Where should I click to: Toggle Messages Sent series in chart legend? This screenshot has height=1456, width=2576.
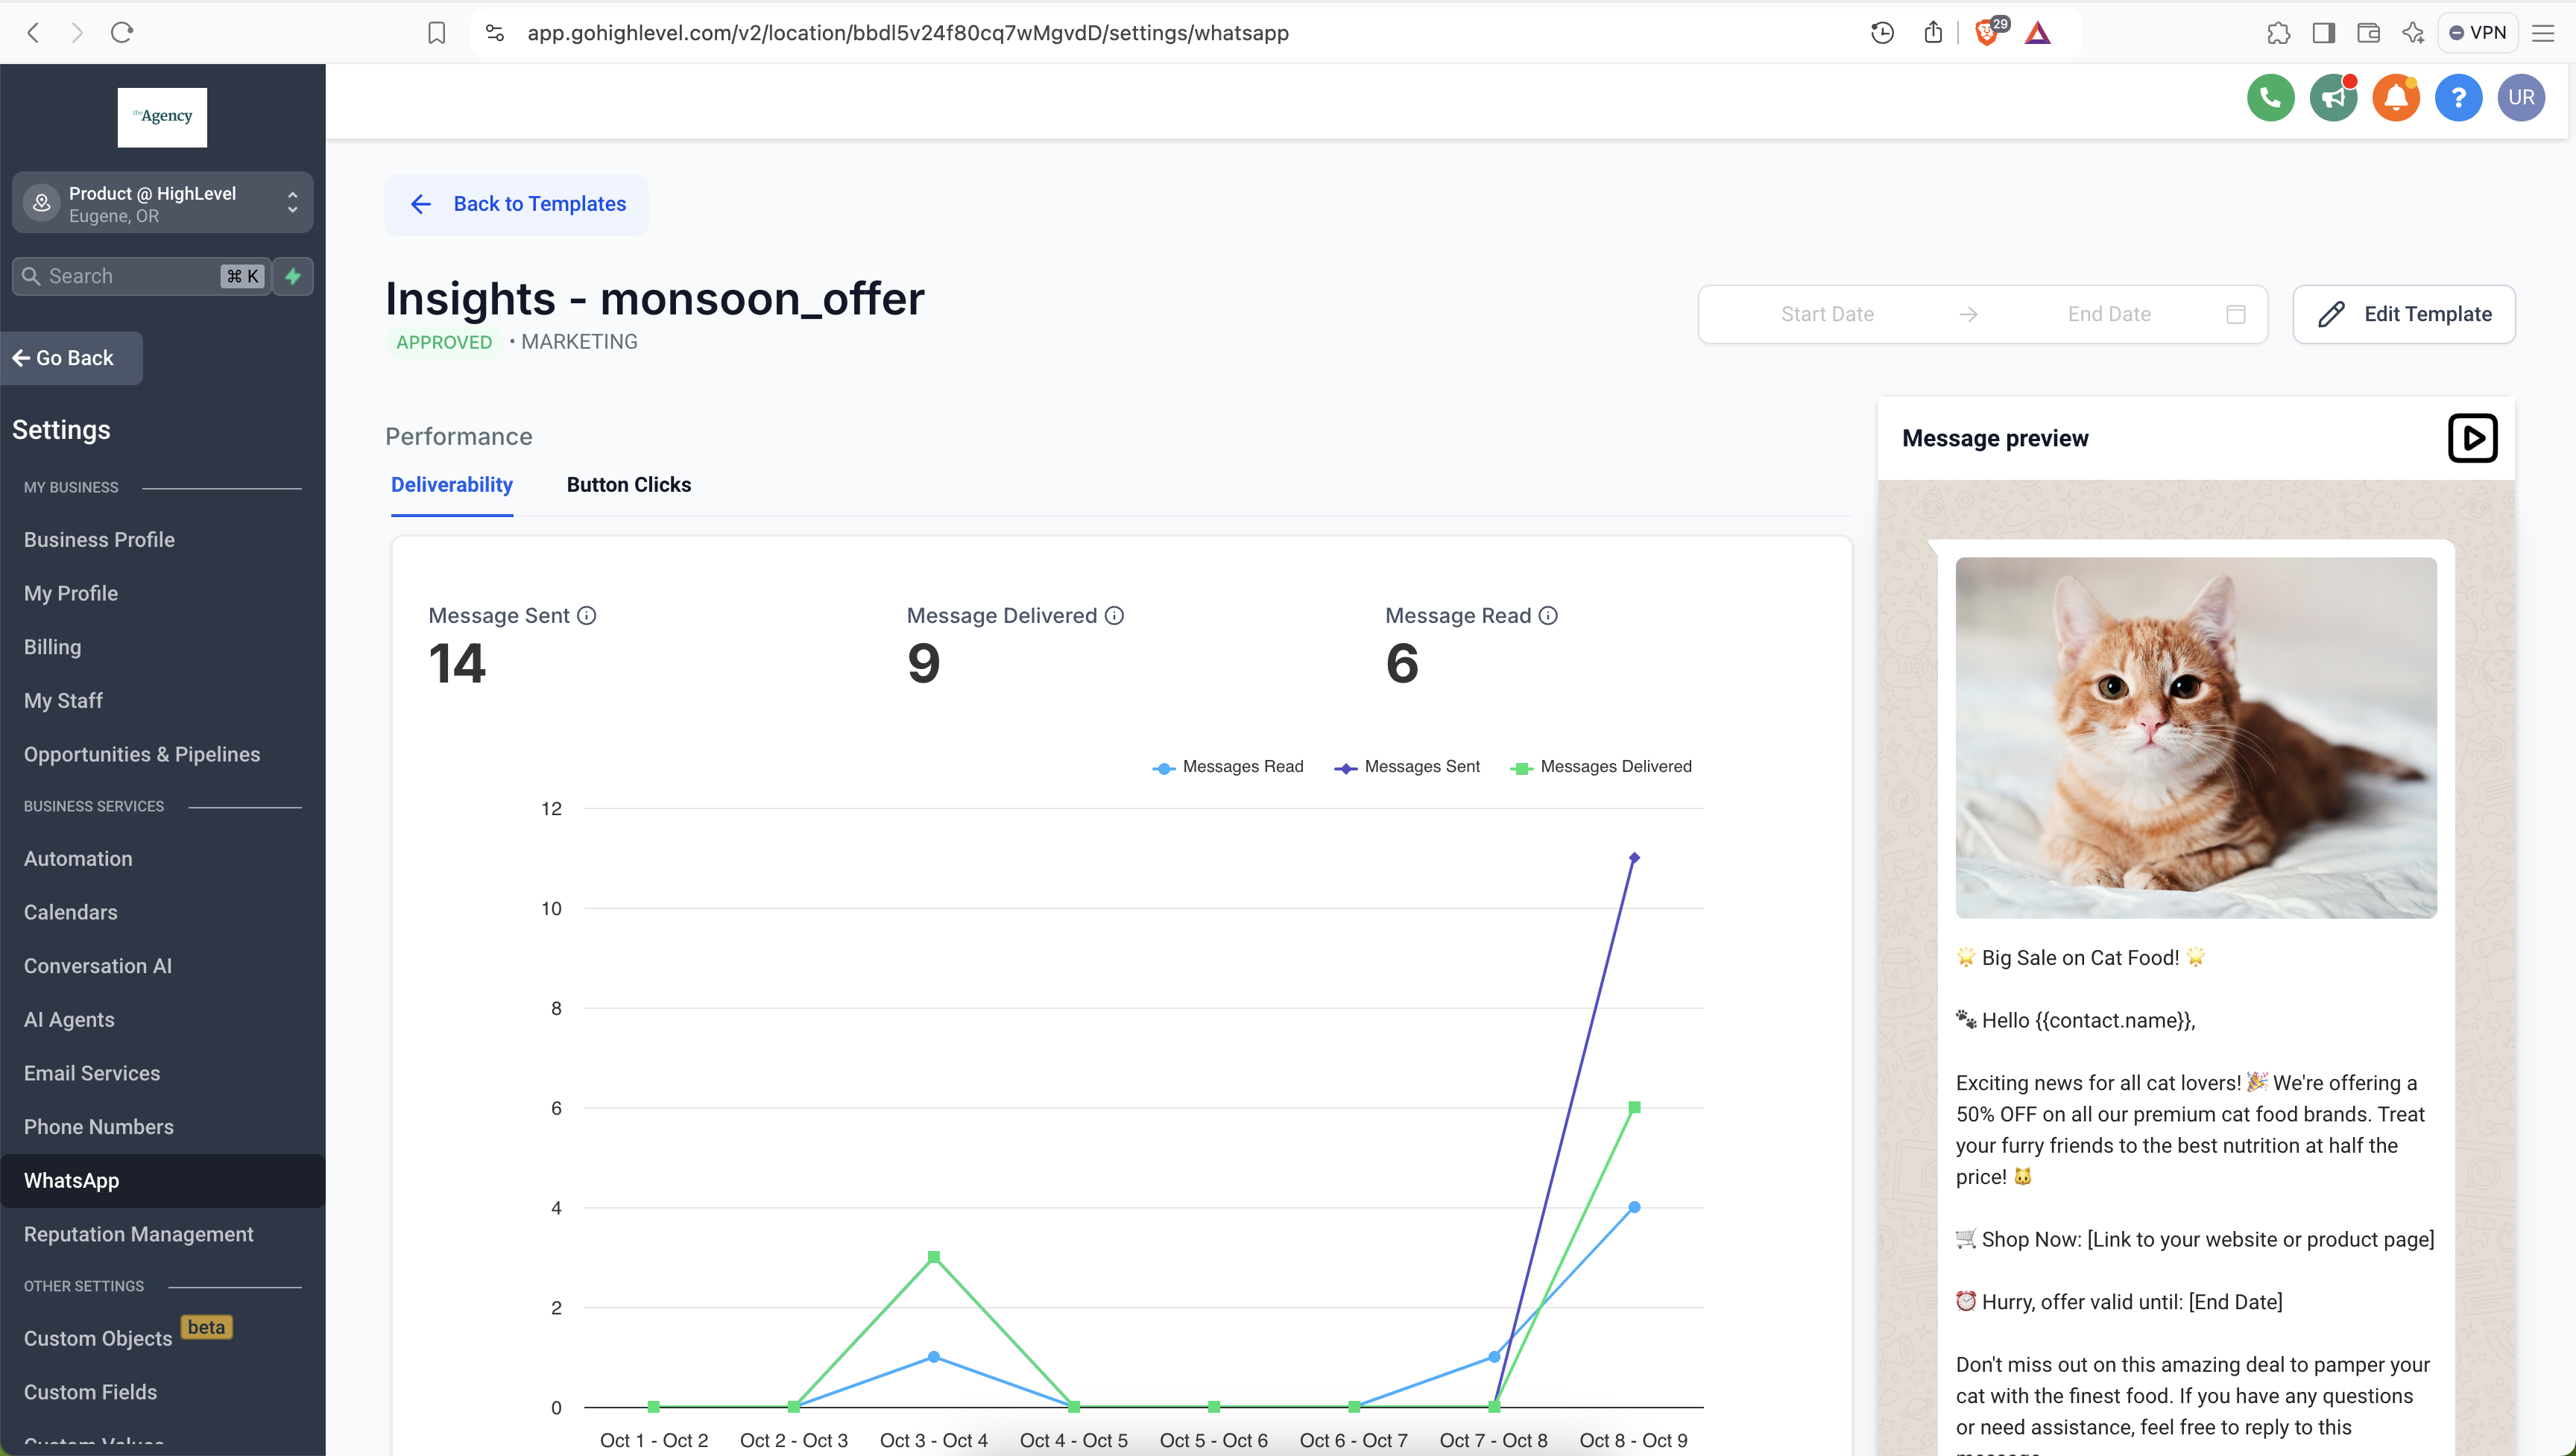pyautogui.click(x=1407, y=767)
